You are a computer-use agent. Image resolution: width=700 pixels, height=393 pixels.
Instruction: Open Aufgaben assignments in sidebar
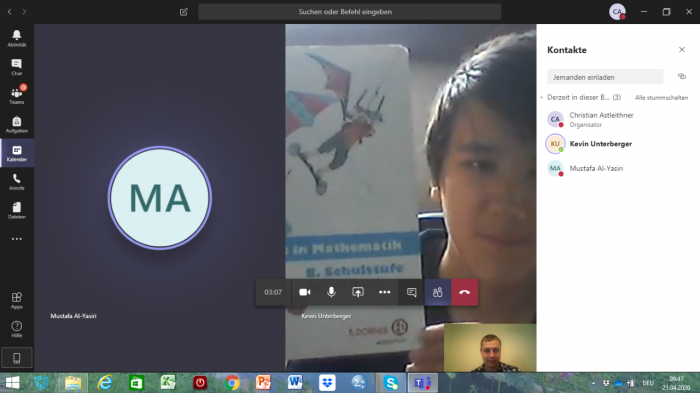[x=17, y=124]
